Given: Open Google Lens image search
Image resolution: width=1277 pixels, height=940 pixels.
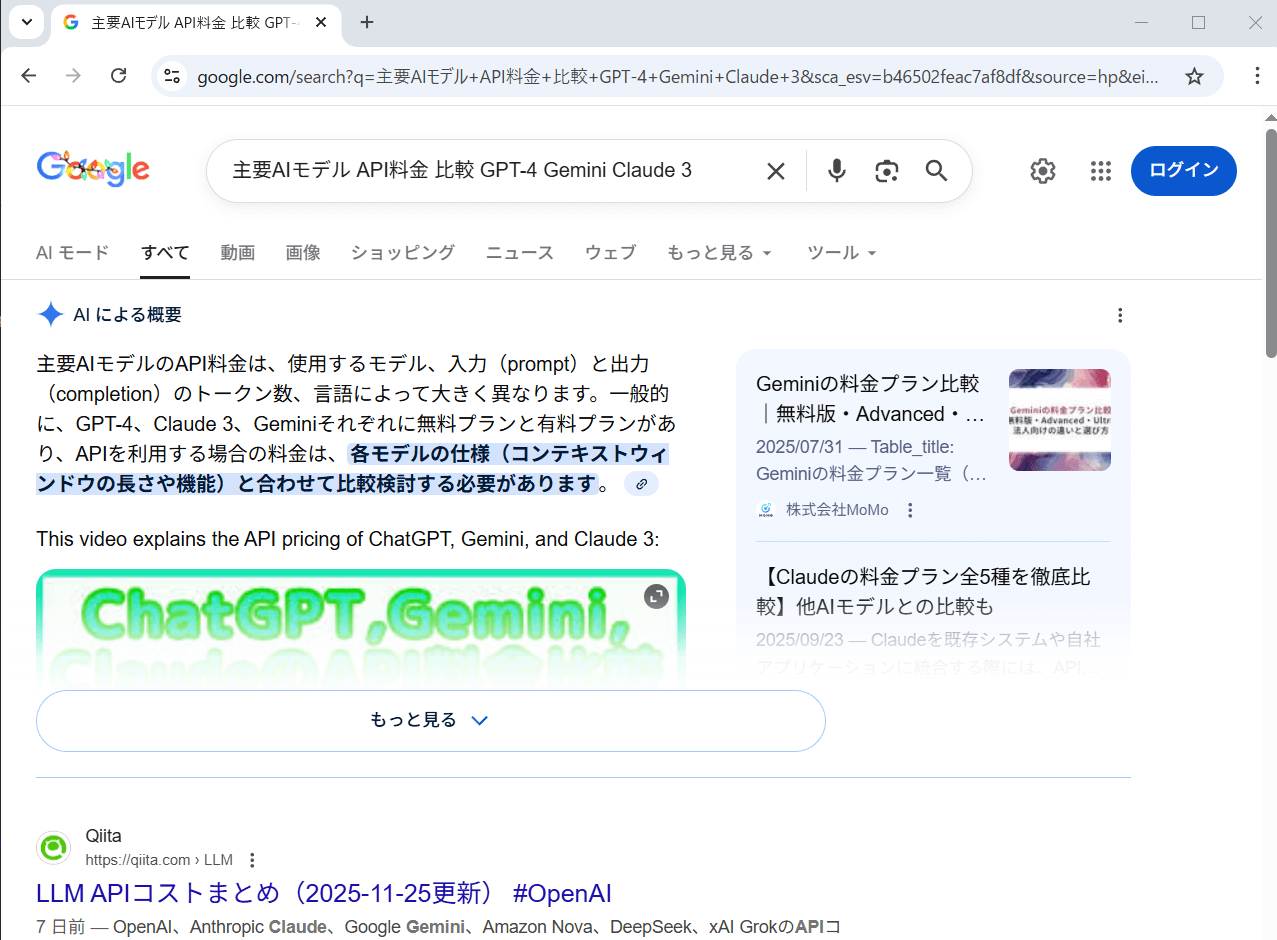Looking at the screenshot, I should (886, 171).
